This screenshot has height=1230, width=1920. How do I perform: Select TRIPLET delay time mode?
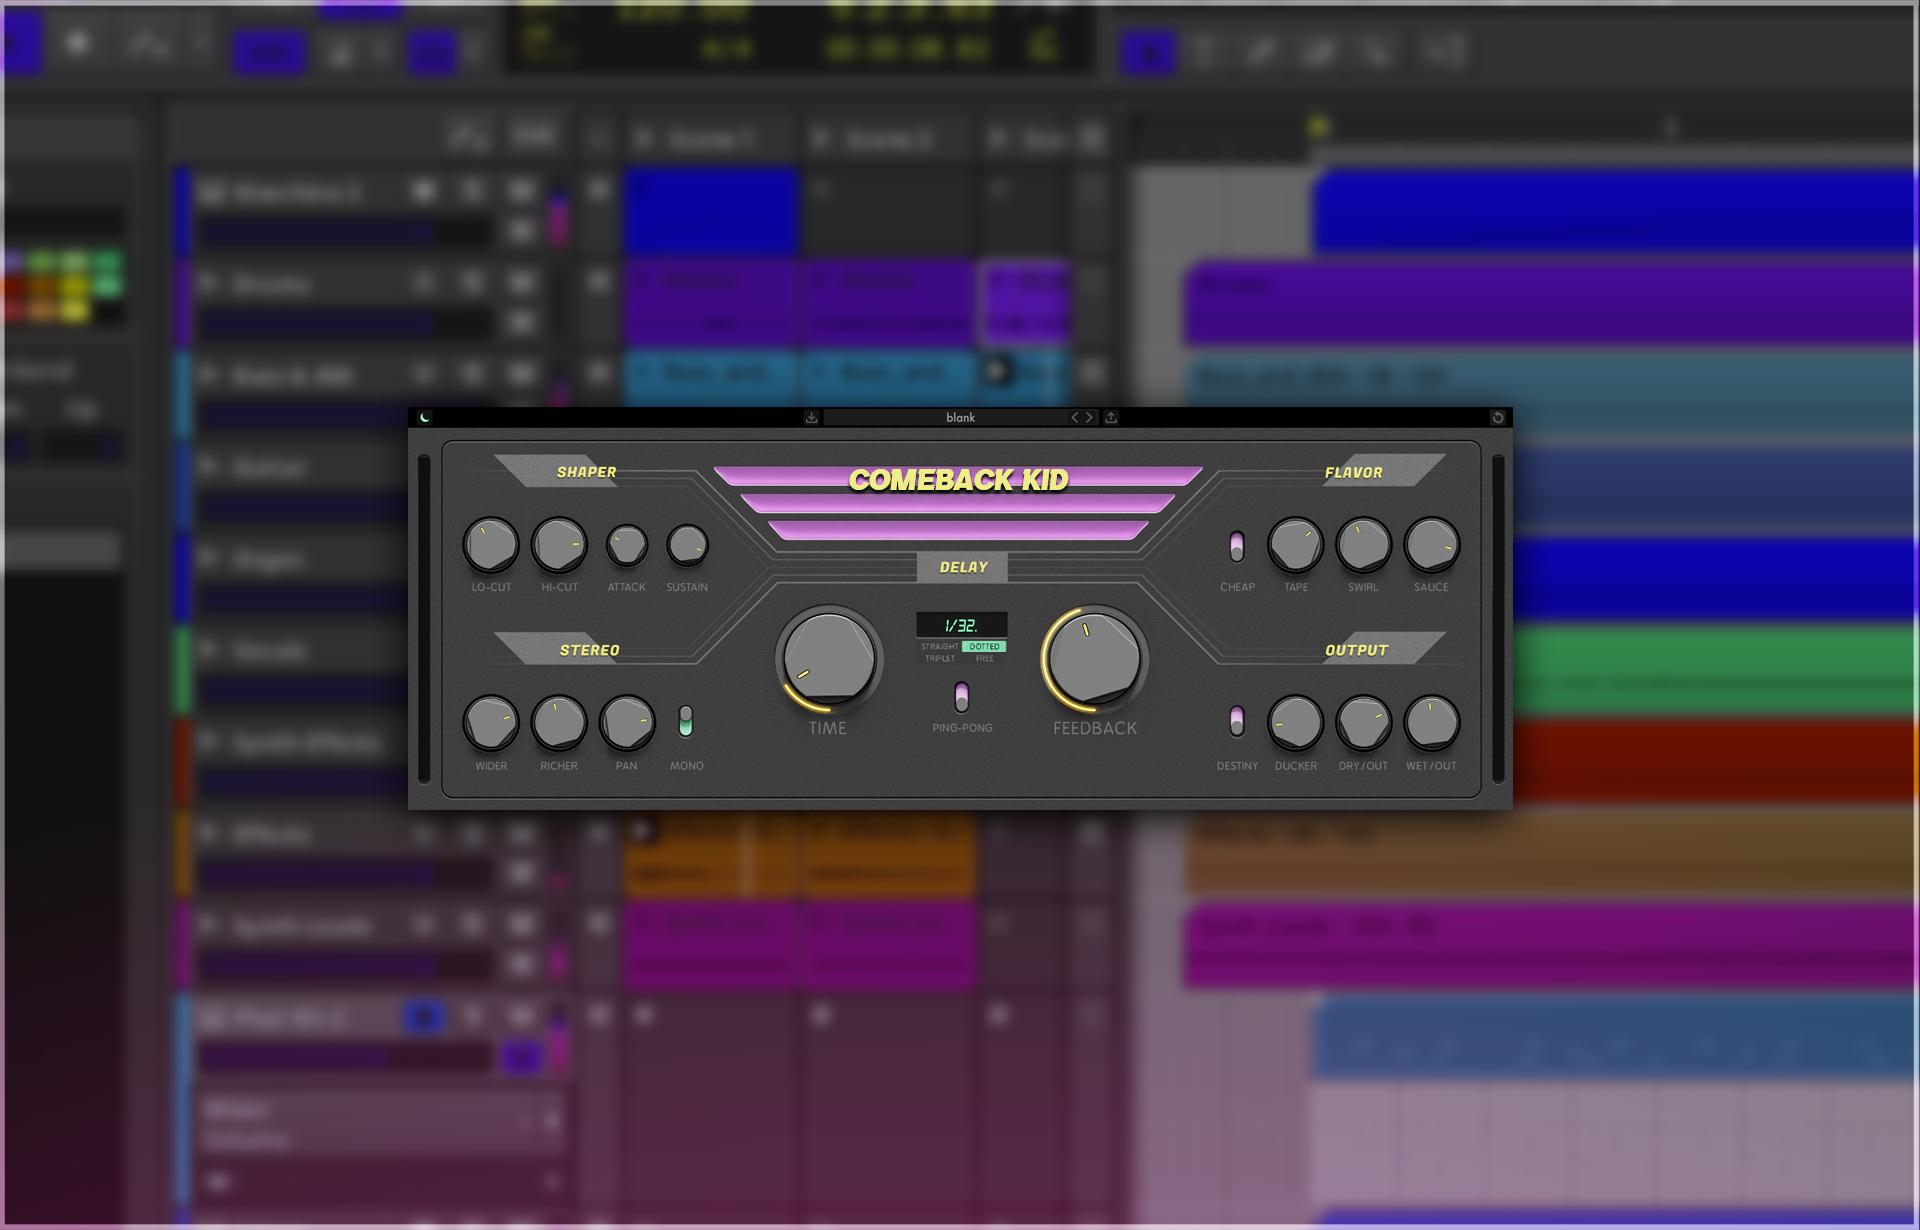pyautogui.click(x=939, y=659)
